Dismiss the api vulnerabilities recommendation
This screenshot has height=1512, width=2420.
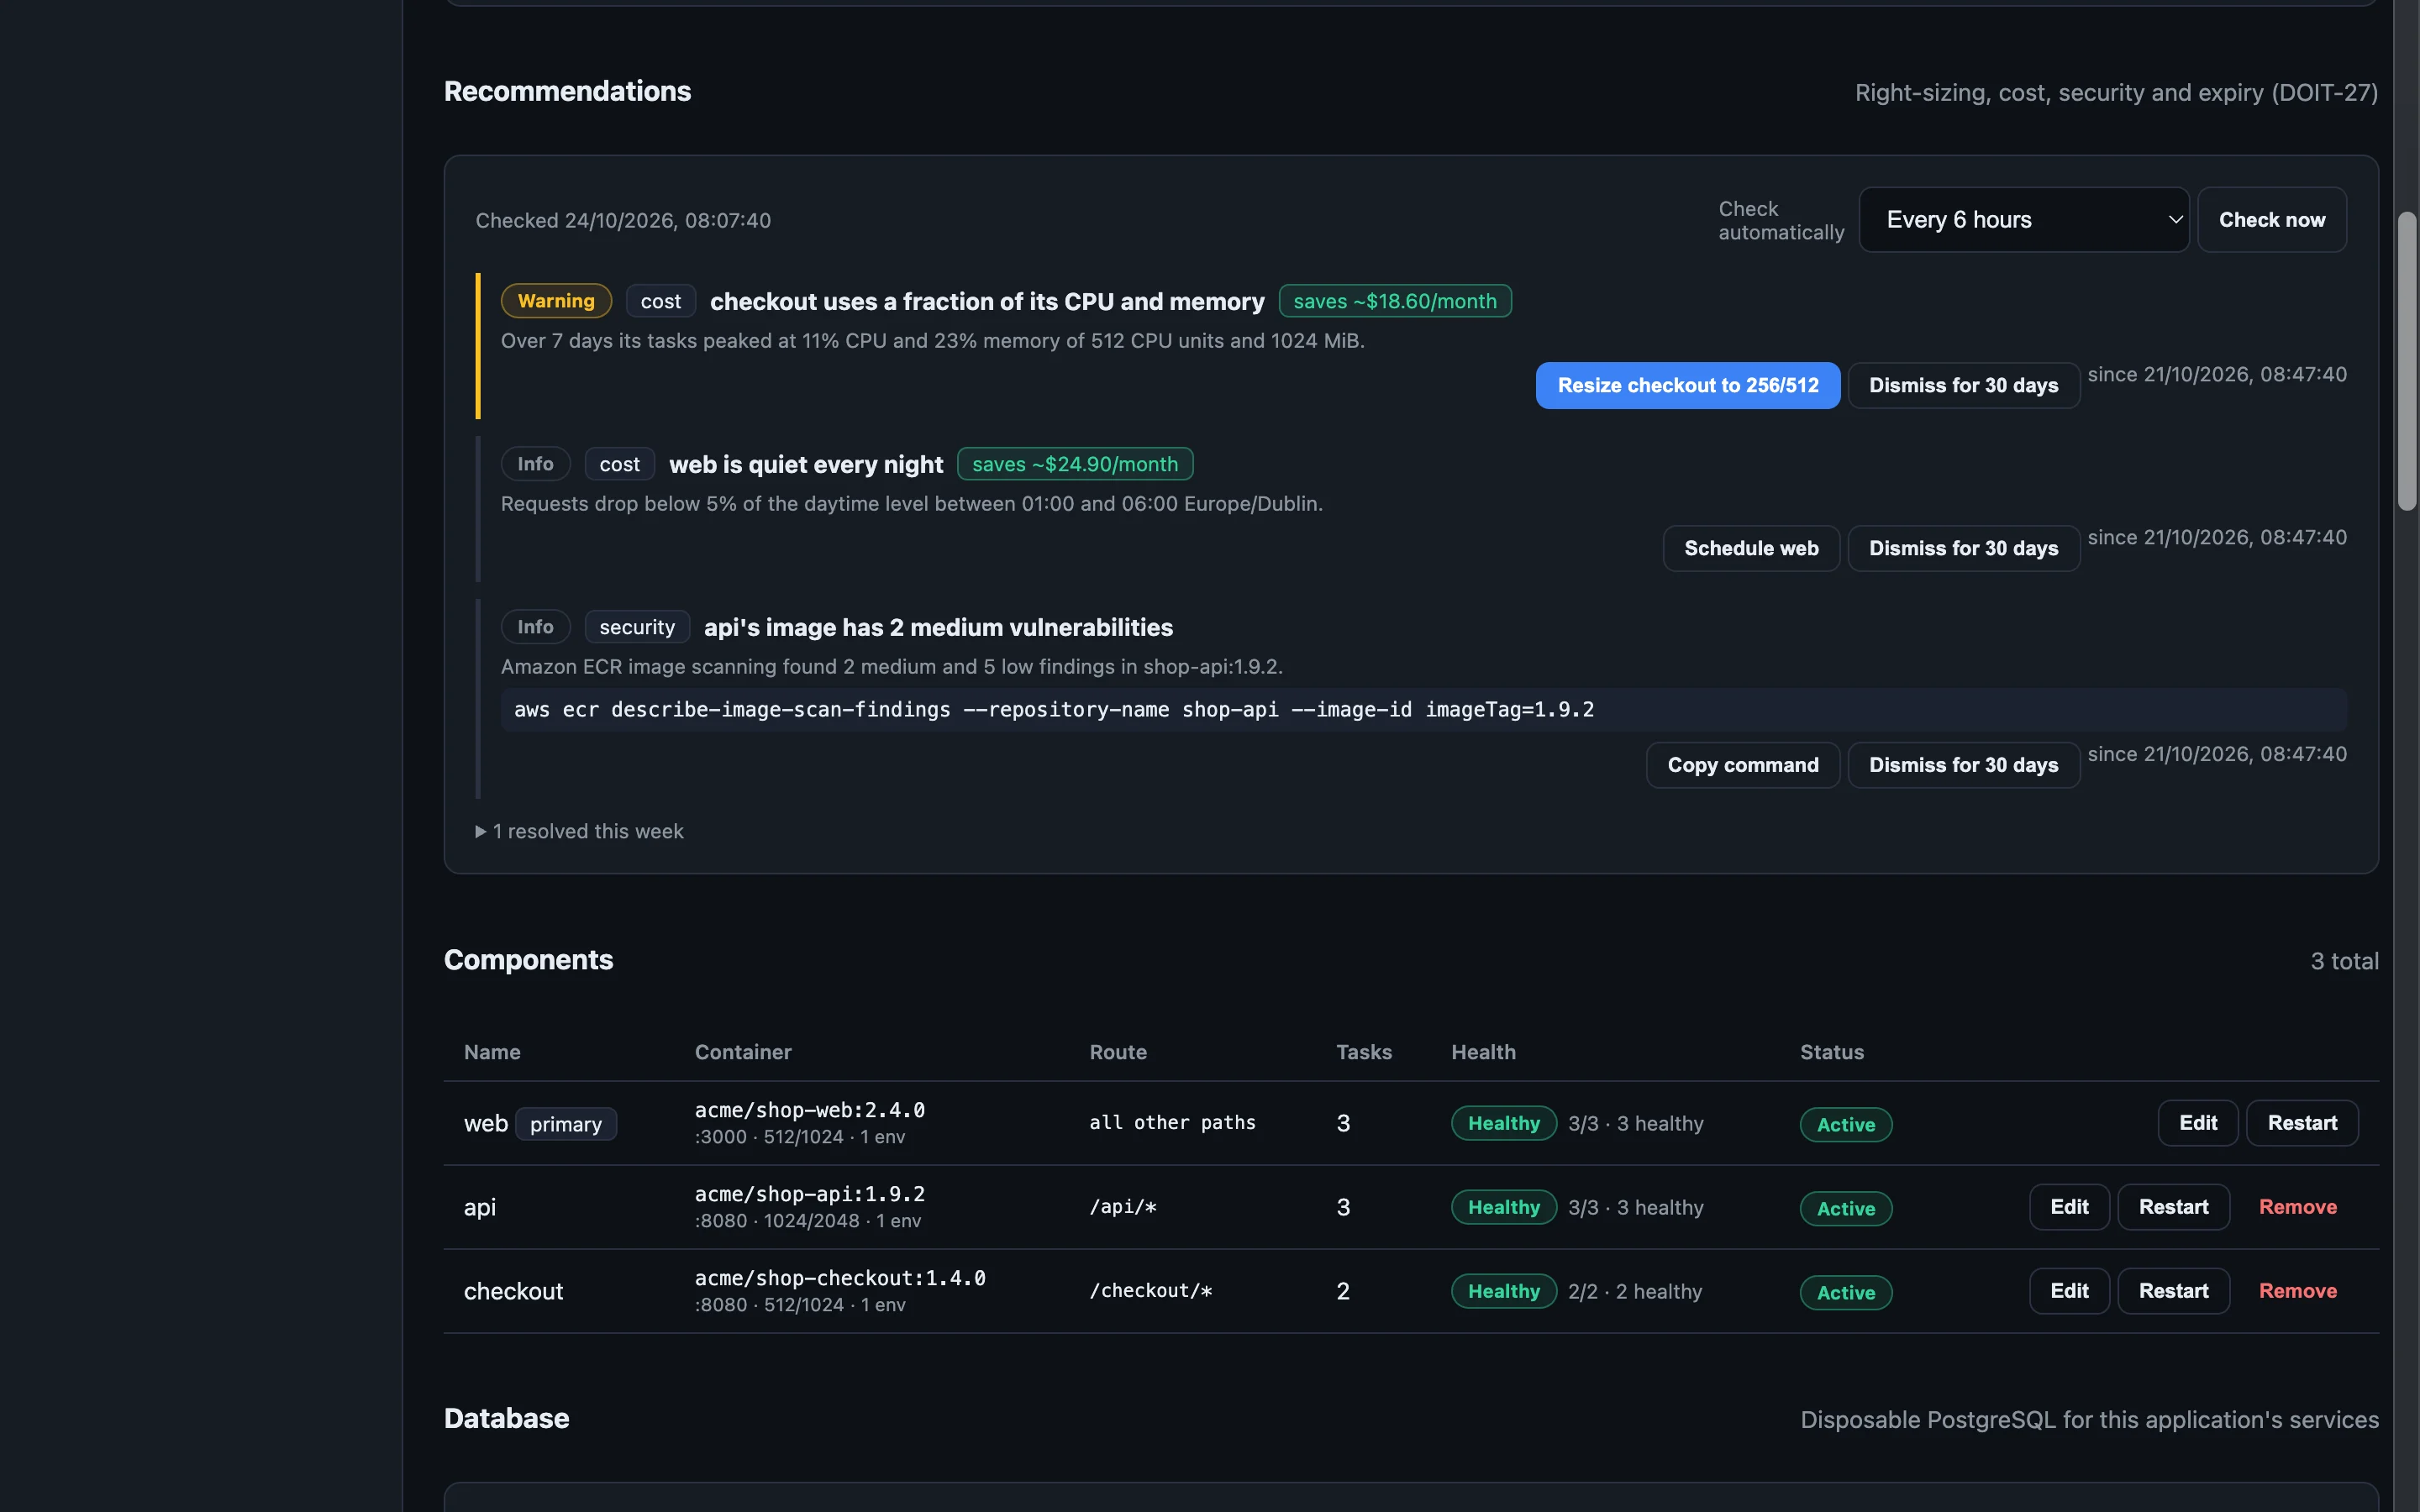pyautogui.click(x=1963, y=765)
